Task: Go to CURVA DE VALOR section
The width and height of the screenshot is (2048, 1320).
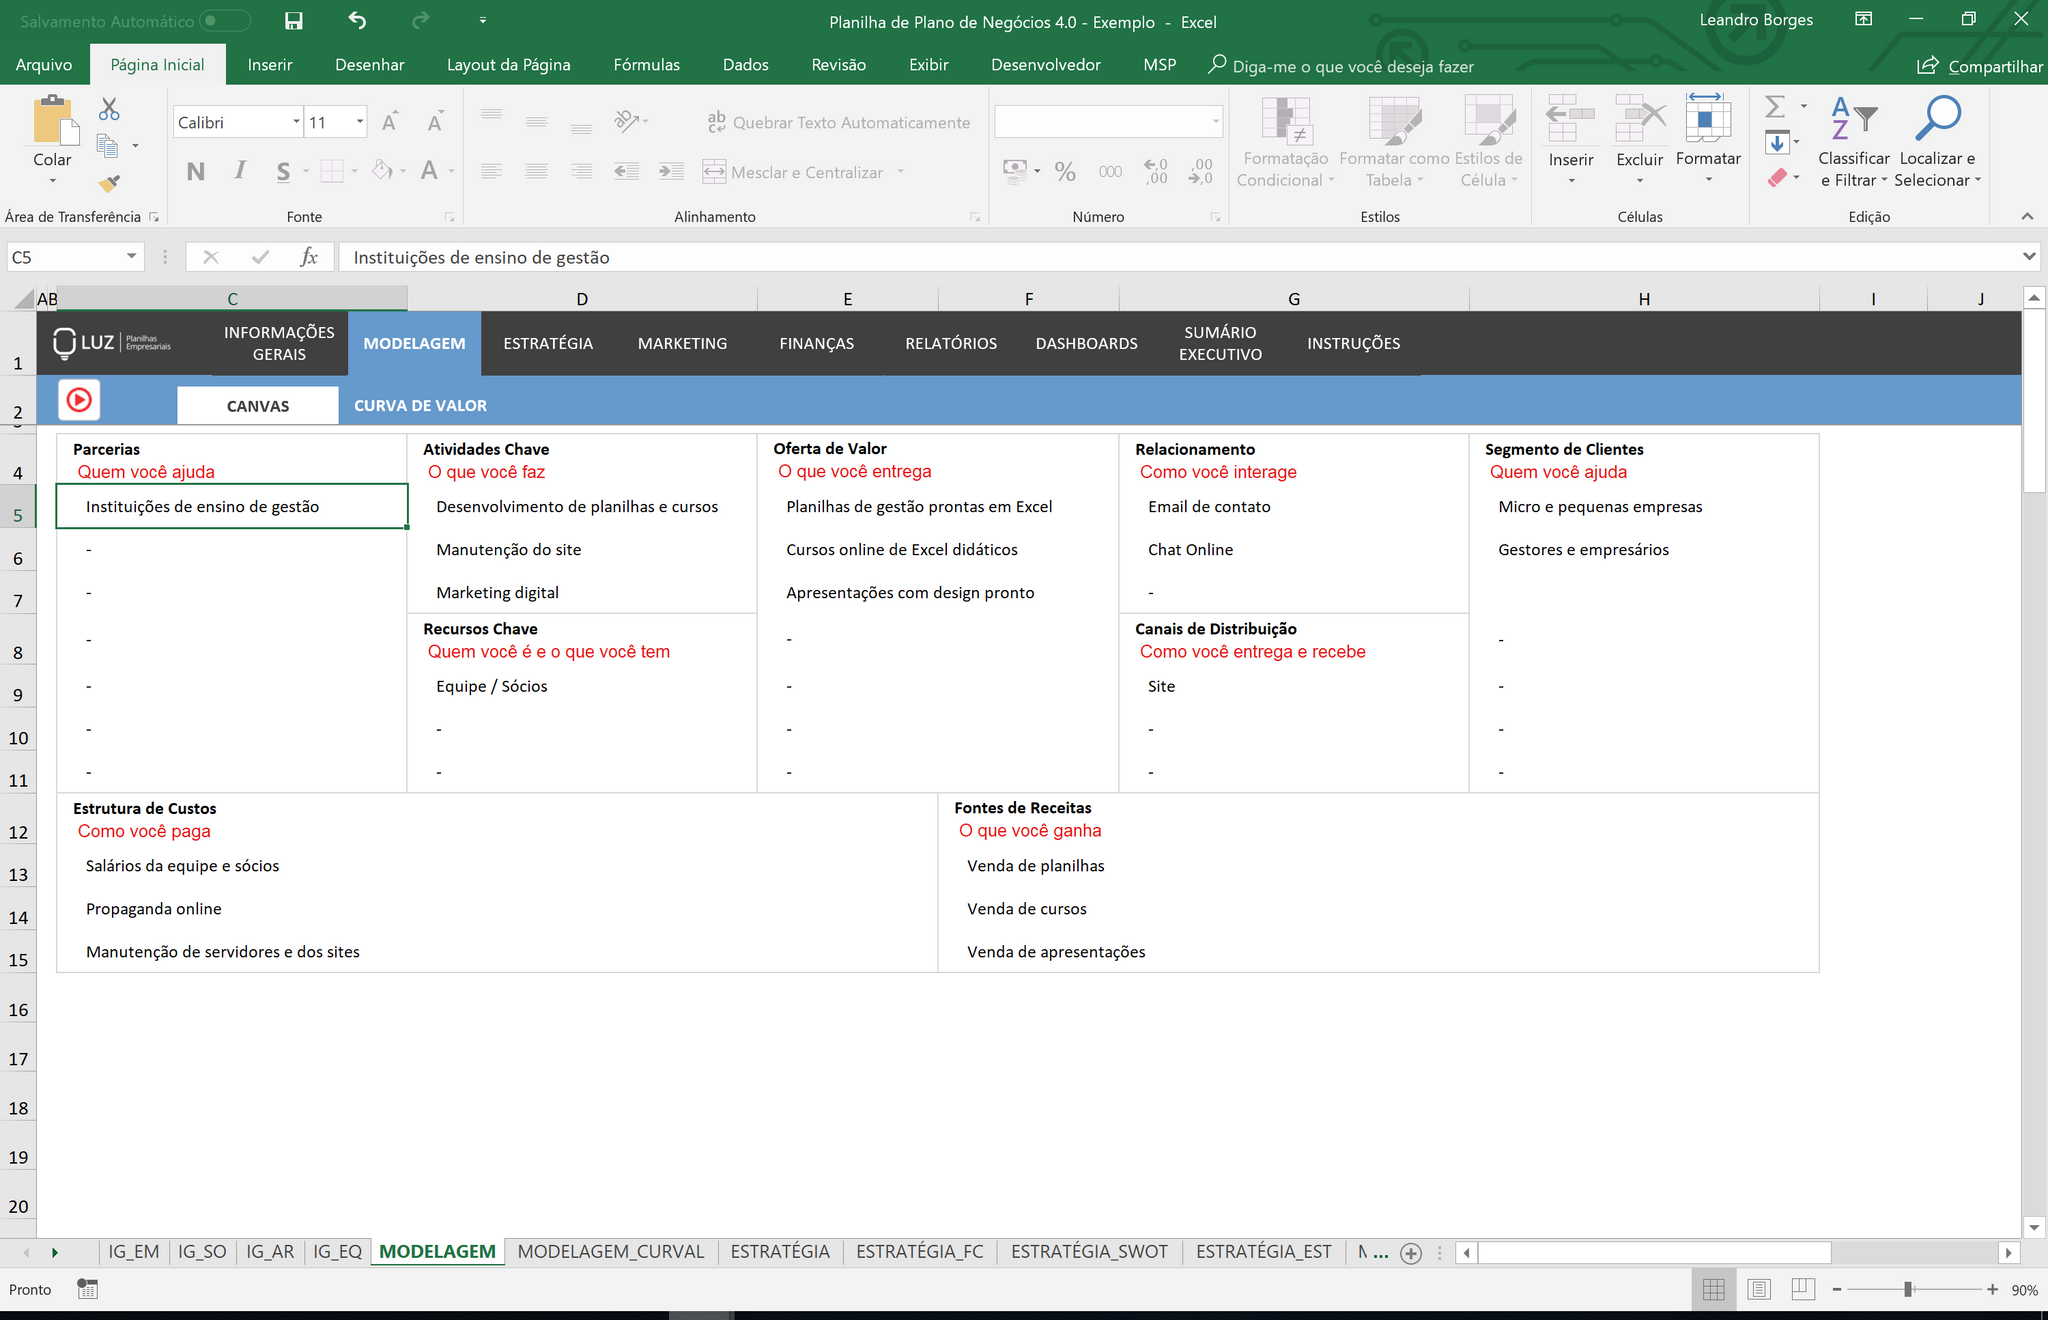Action: click(420, 406)
